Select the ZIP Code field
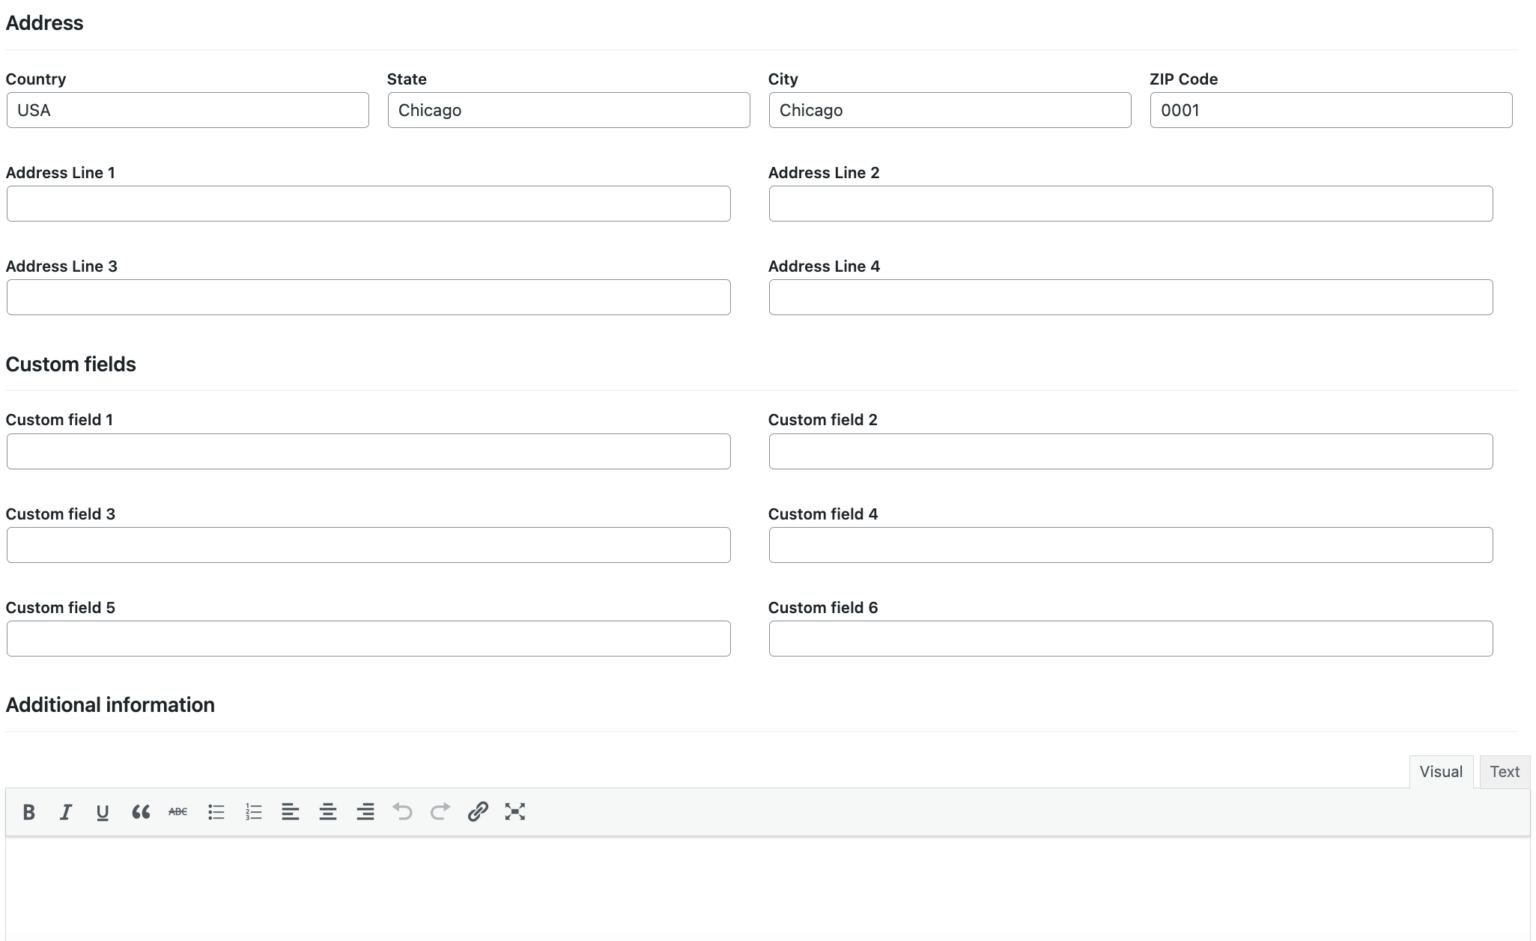The width and height of the screenshot is (1536, 941). point(1330,110)
